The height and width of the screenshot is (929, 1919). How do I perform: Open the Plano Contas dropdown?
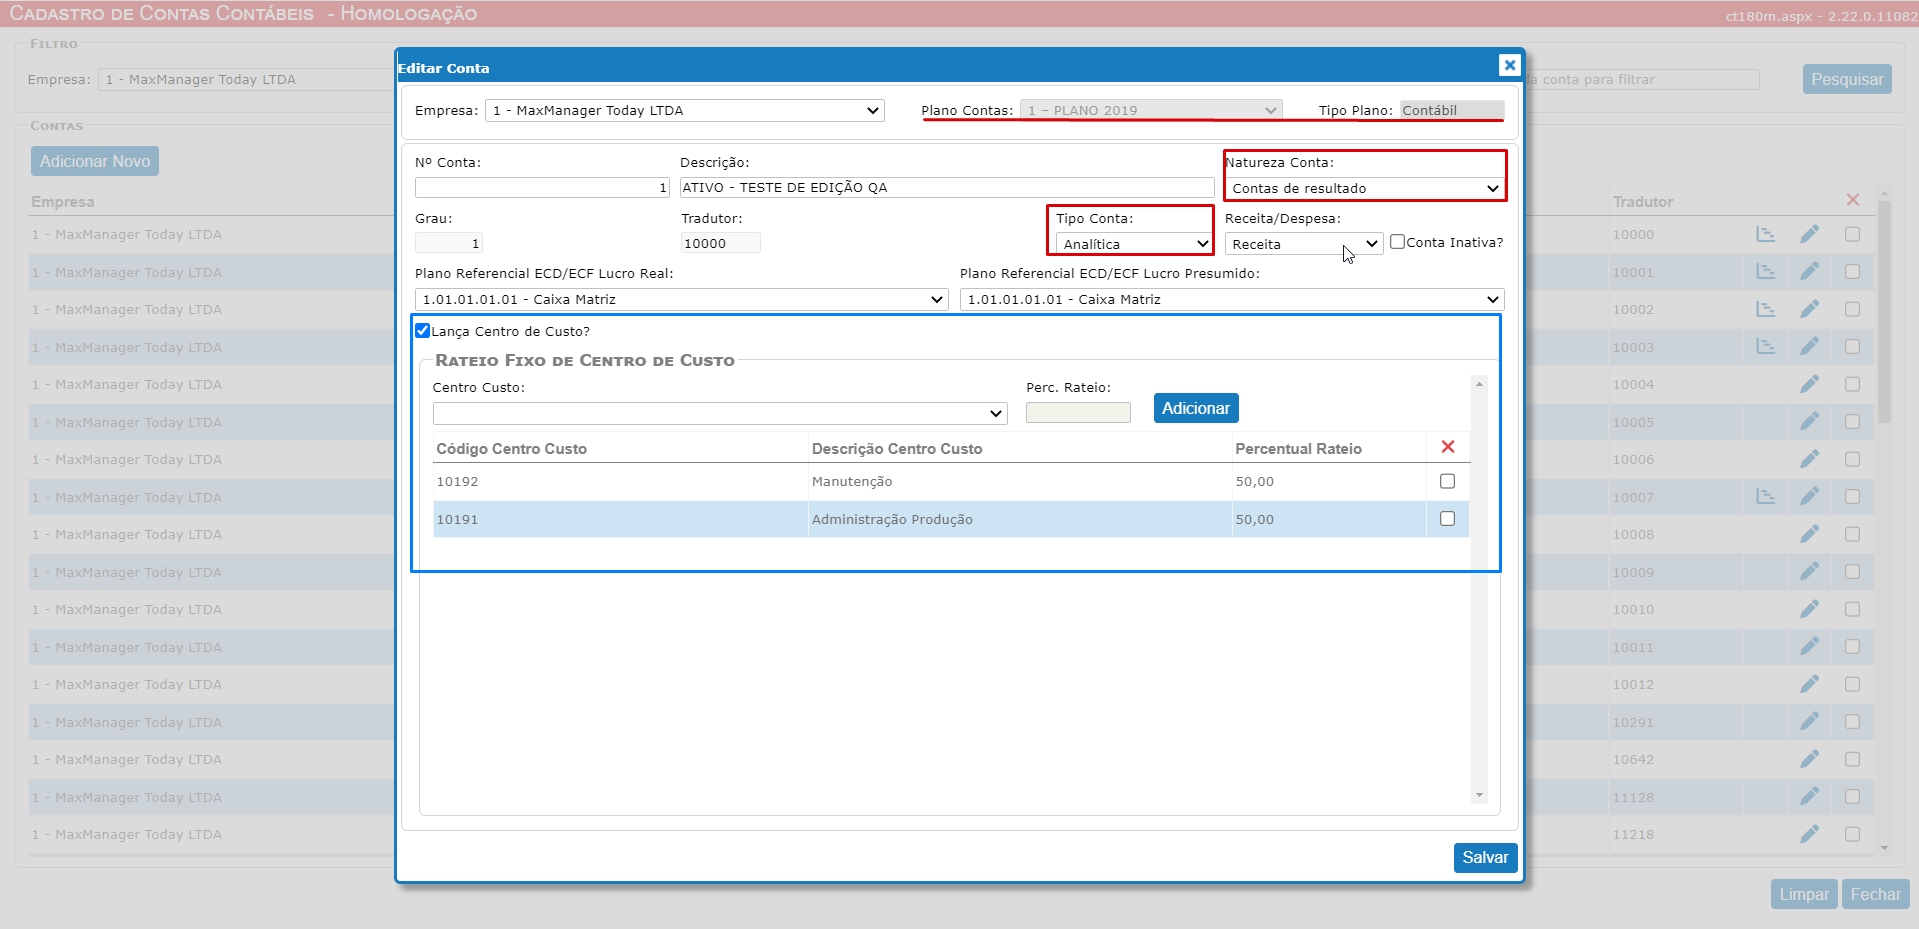coord(1151,110)
